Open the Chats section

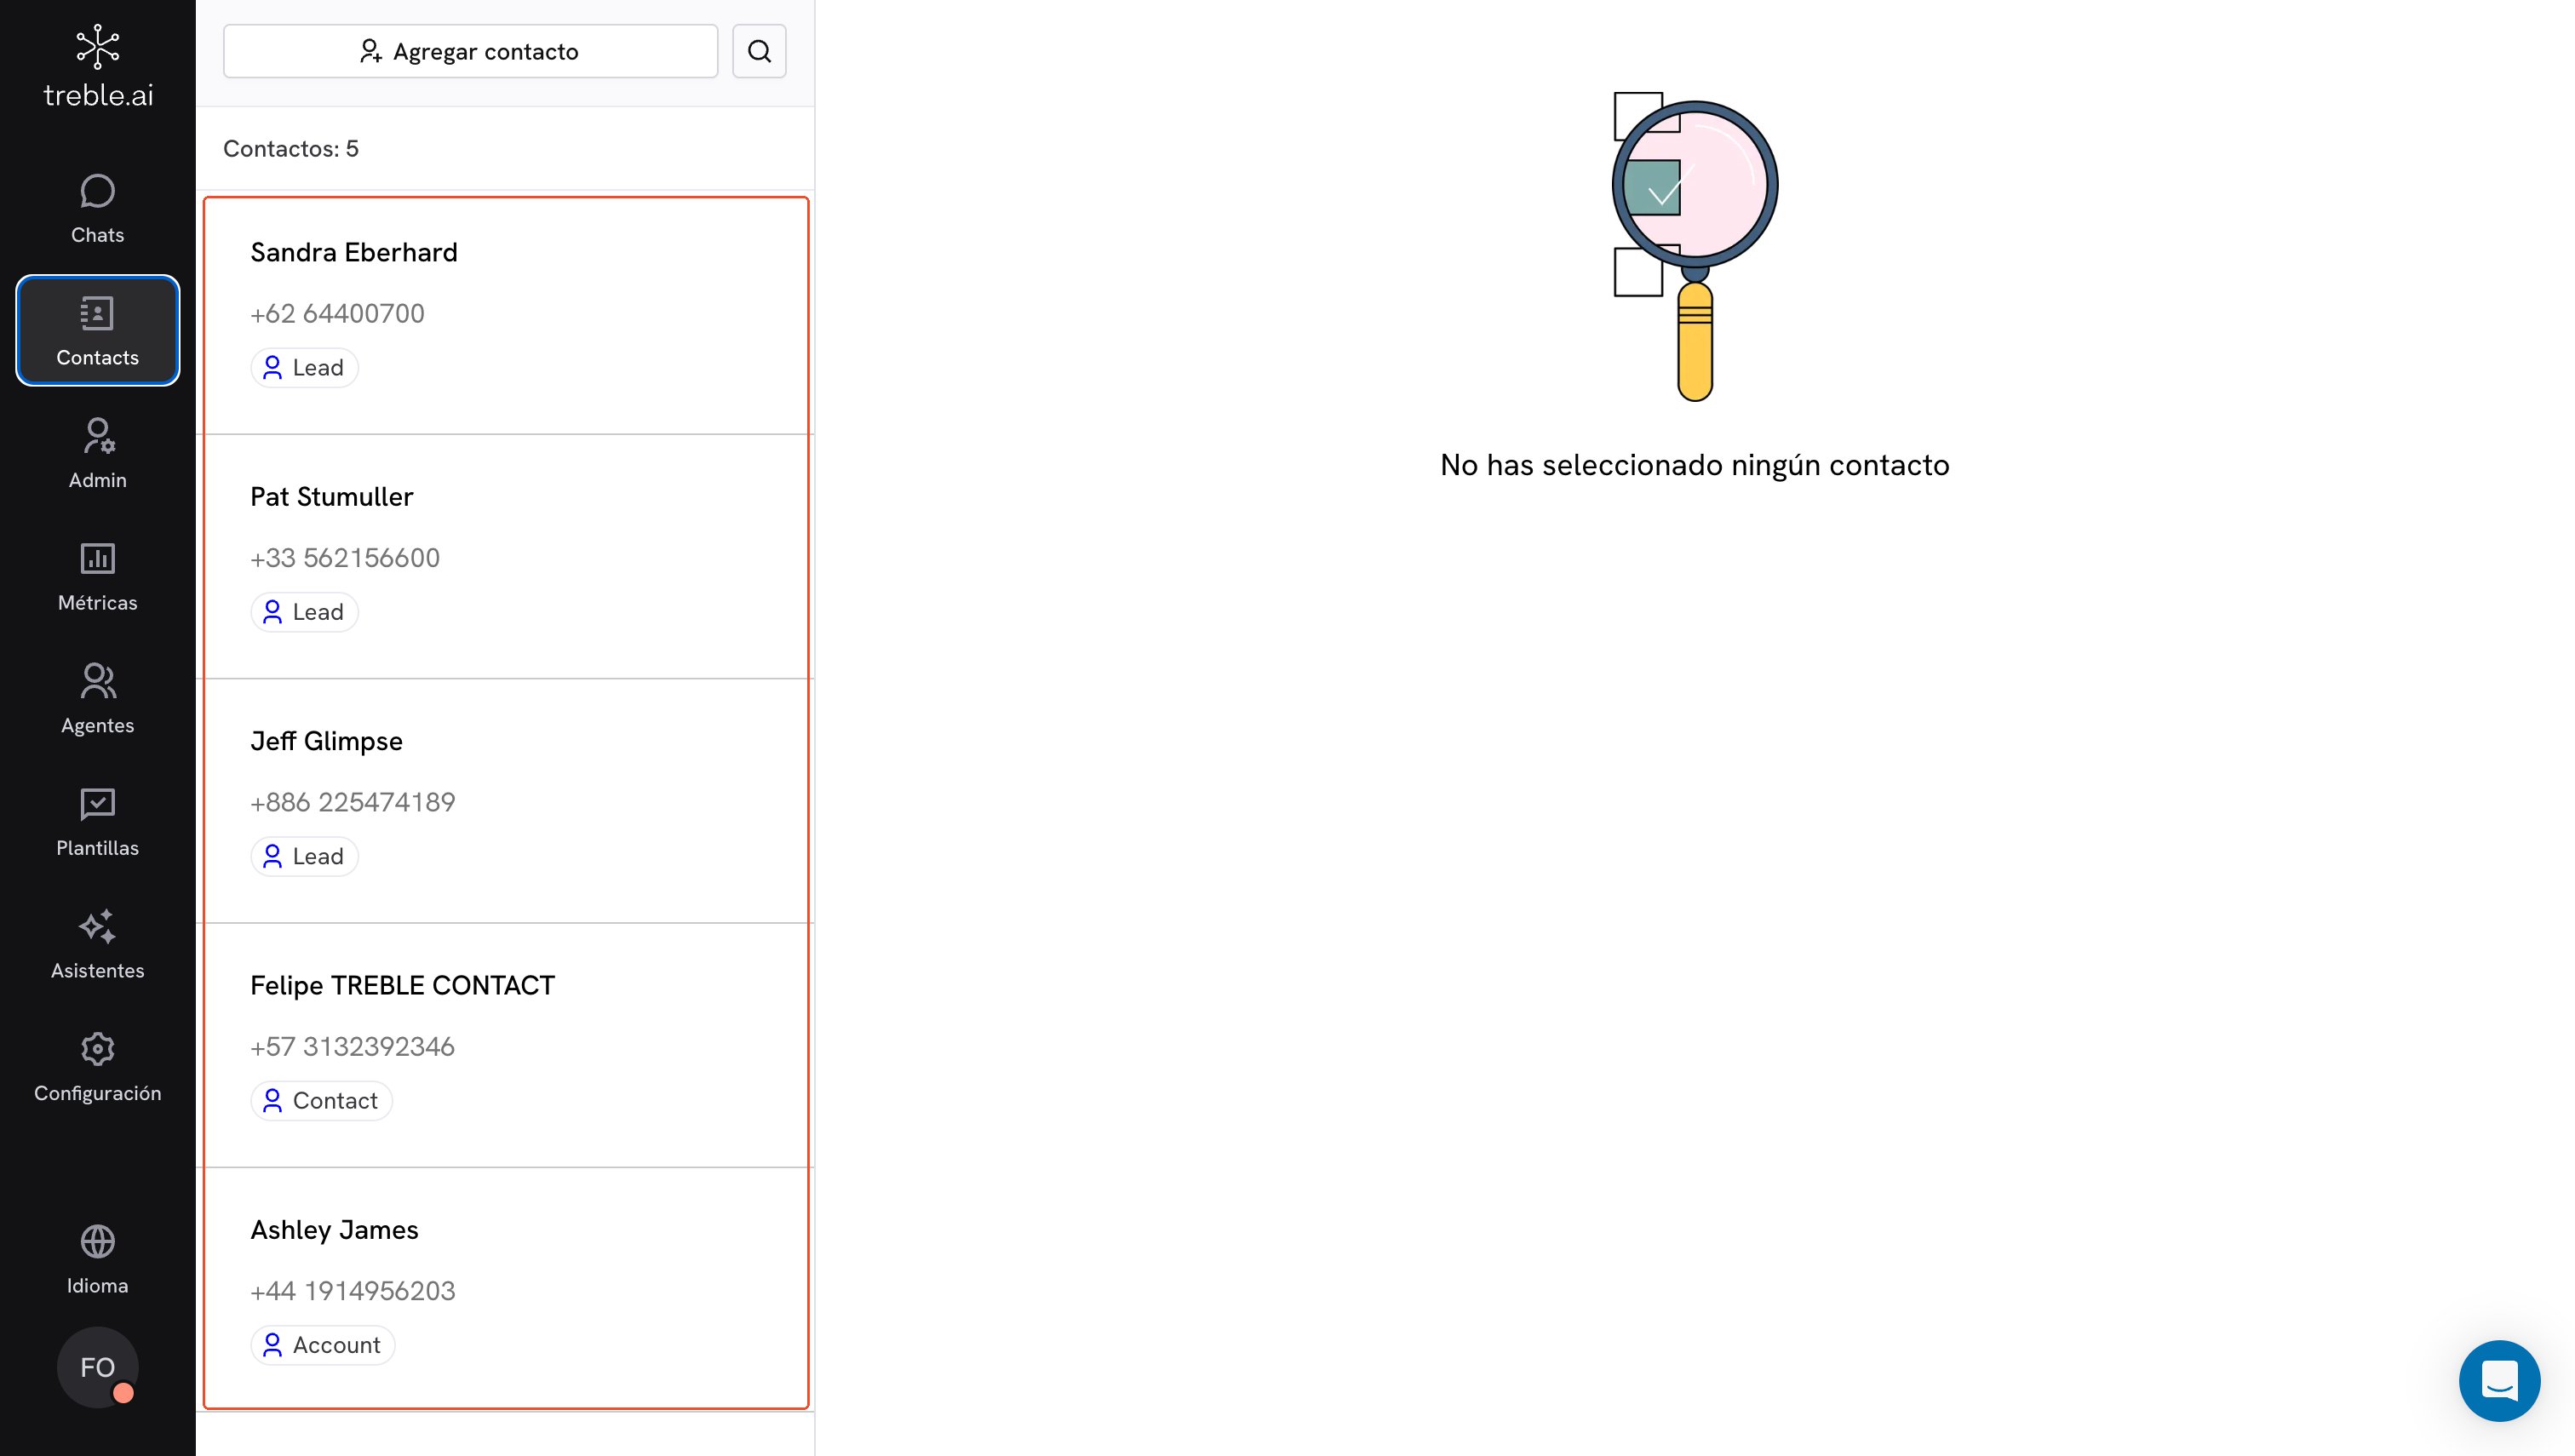click(97, 208)
